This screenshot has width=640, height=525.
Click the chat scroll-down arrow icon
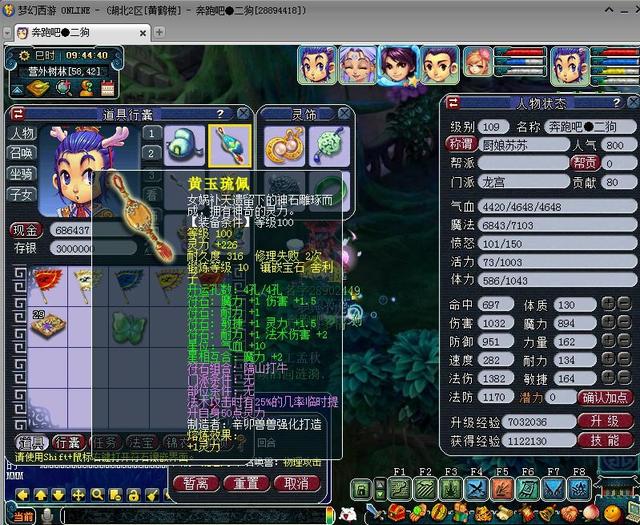pyautogui.click(x=59, y=495)
